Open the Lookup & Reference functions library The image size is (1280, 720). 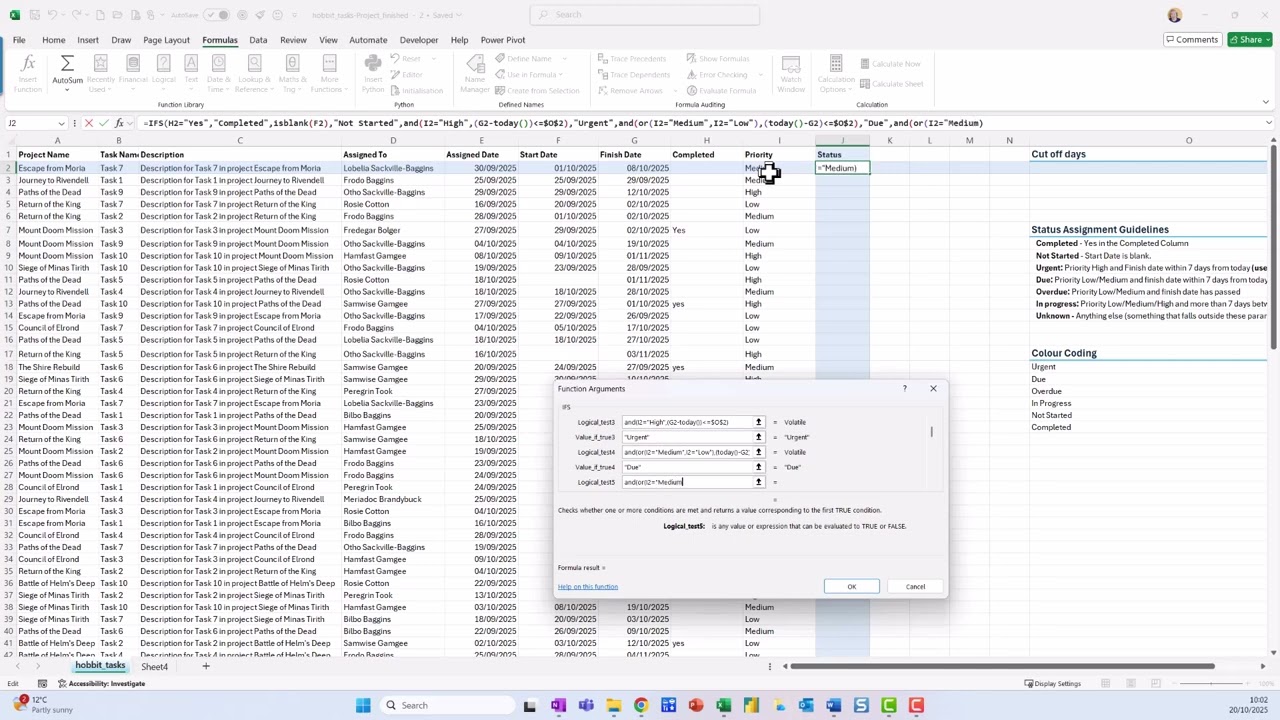click(253, 73)
